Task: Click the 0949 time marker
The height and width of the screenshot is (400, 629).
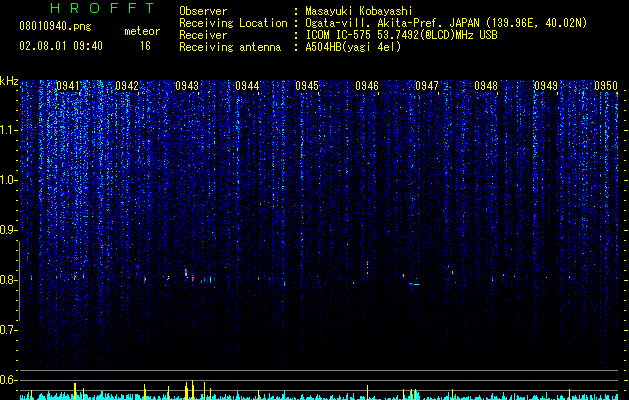Action: click(546, 86)
